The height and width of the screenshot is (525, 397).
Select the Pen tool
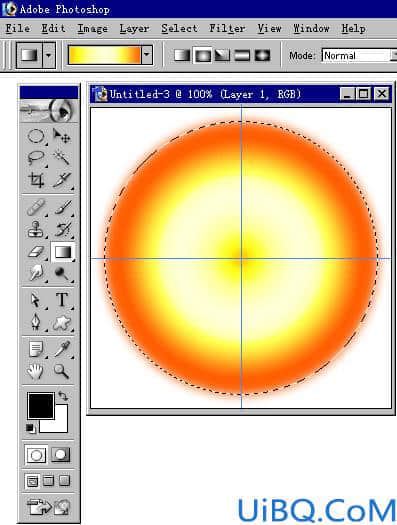(35, 322)
